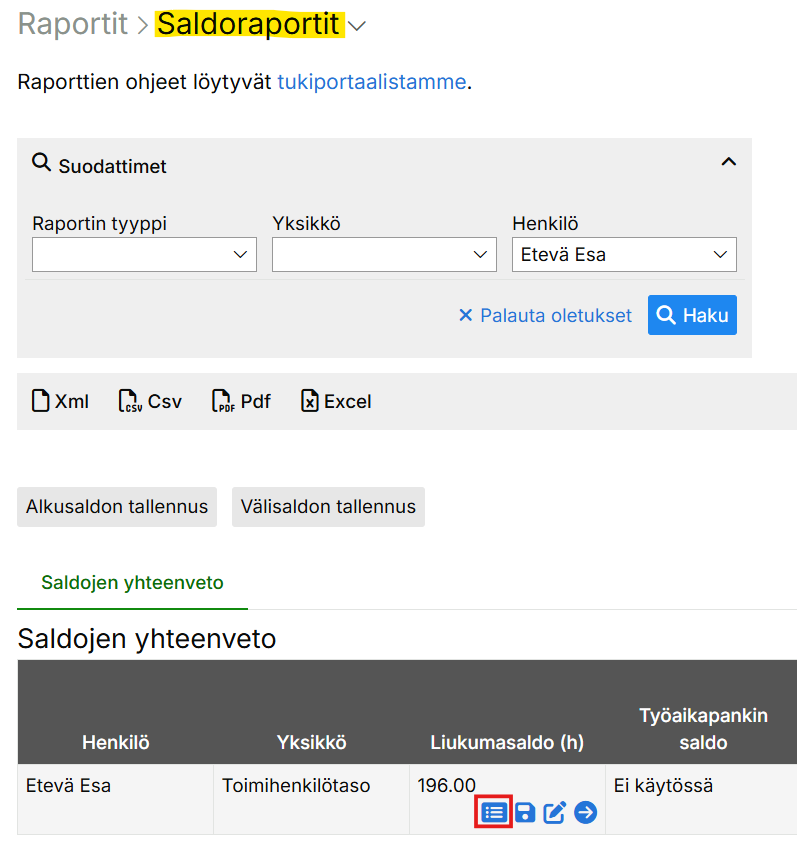797x845 pixels.
Task: Switch to the Saldojen yhteenveto tab
Action: (132, 583)
